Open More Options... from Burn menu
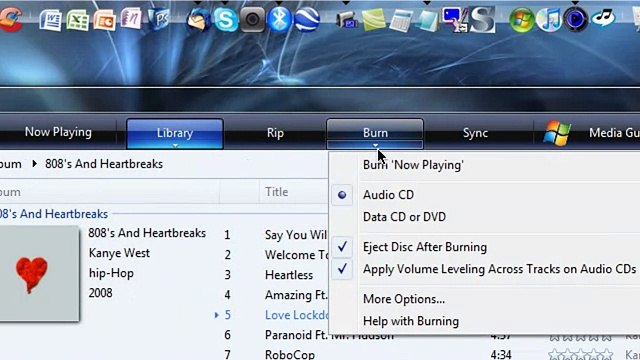The image size is (640, 360). coord(404,299)
